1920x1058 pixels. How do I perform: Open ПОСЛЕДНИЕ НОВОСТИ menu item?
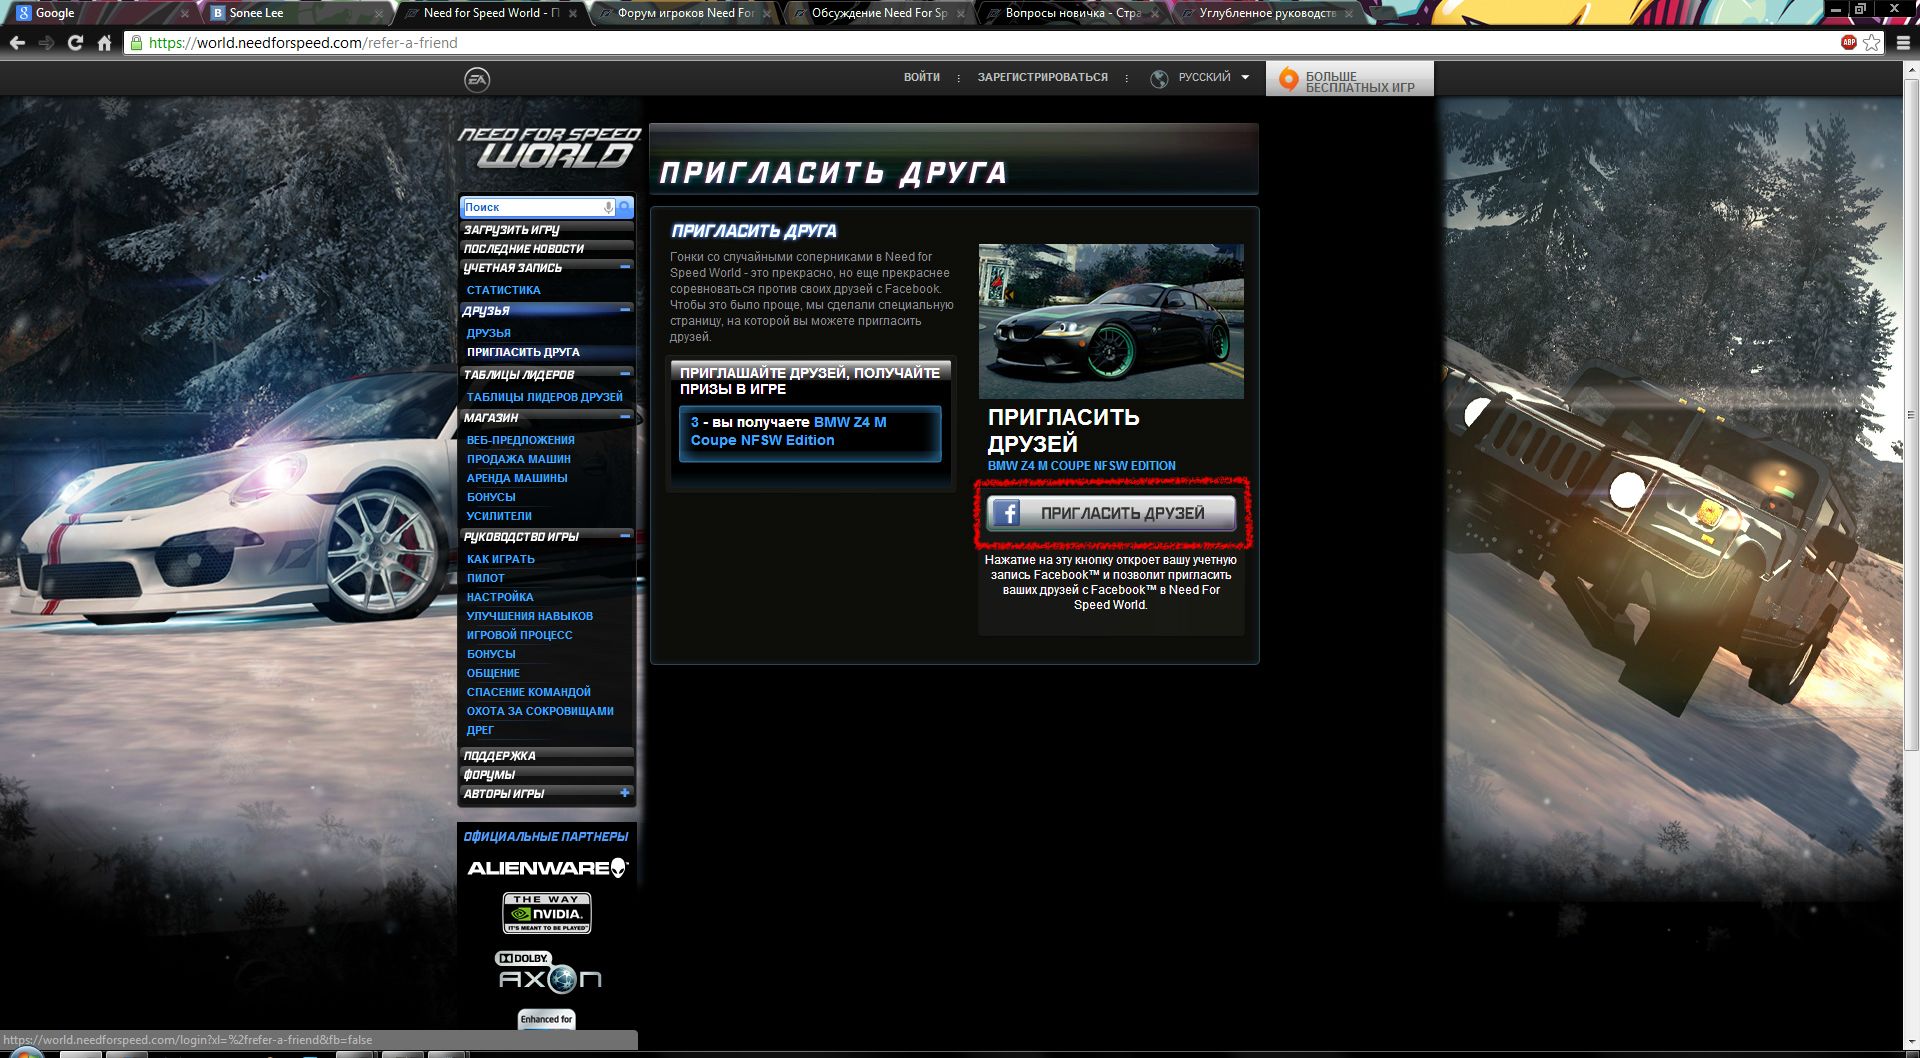(546, 249)
